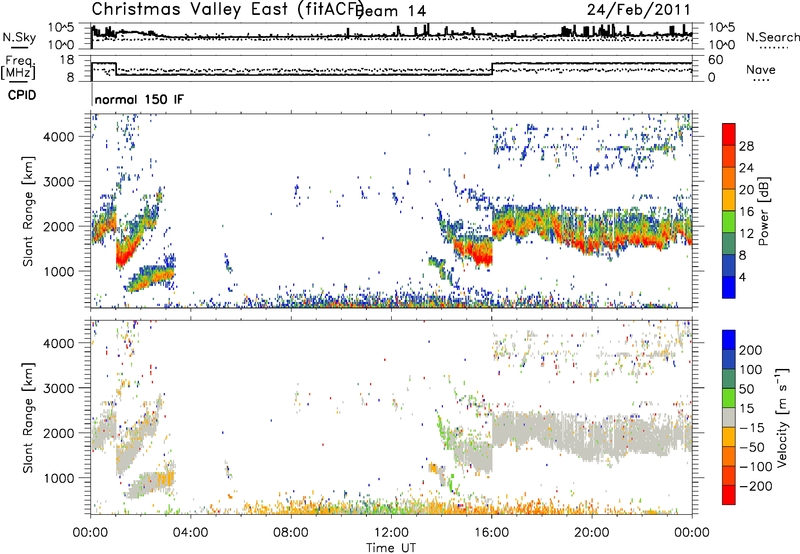Viewport: 800px width, 554px height.
Task: Select the 'N.Sky' legend label
Action: click(x=19, y=37)
